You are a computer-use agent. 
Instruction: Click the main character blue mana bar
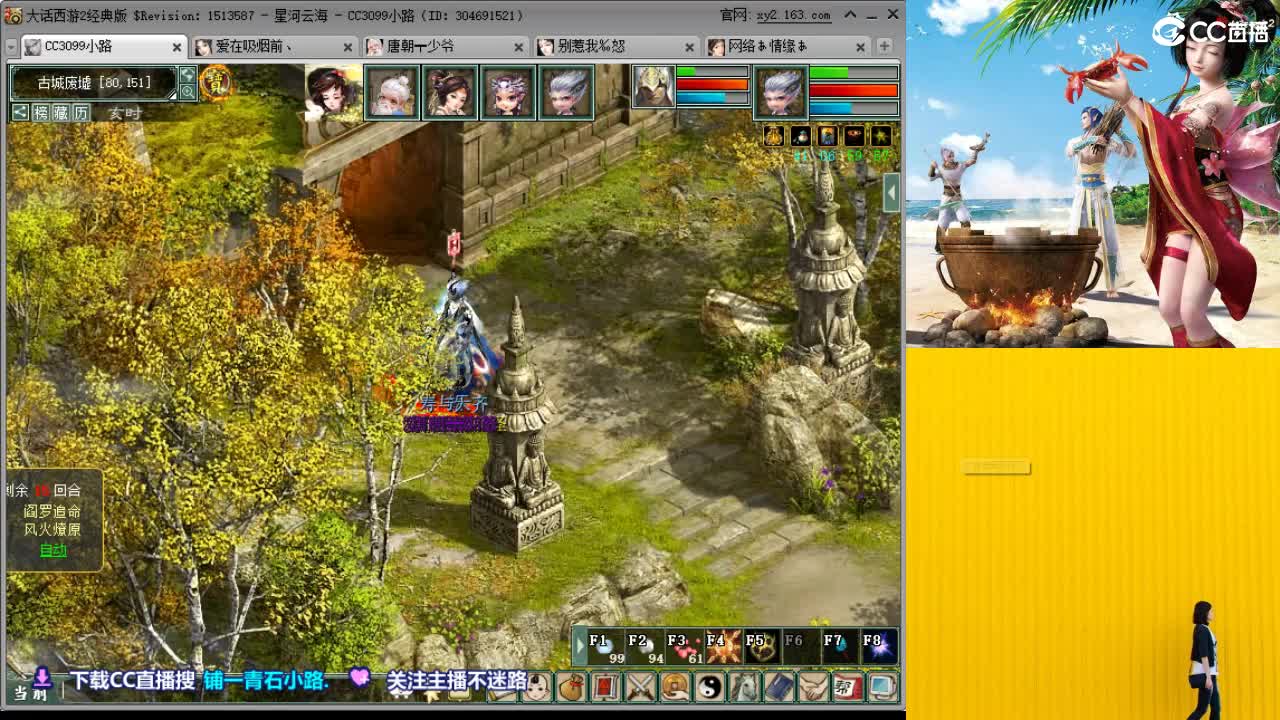tap(854, 107)
